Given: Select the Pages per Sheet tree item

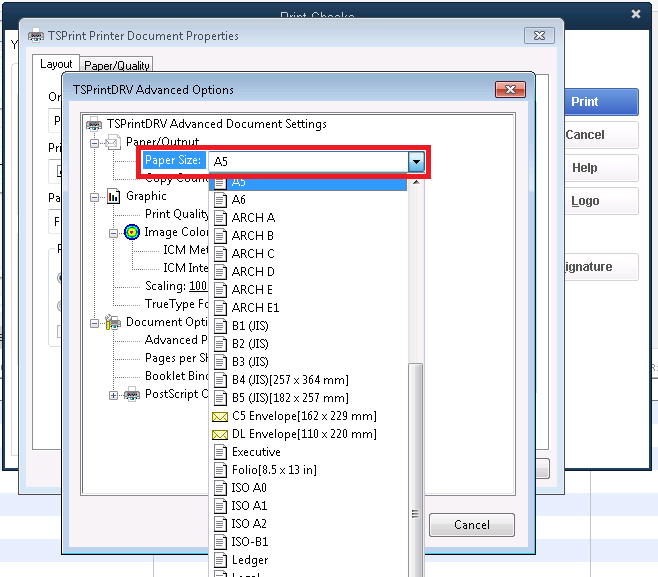Looking at the screenshot, I should (x=176, y=358).
